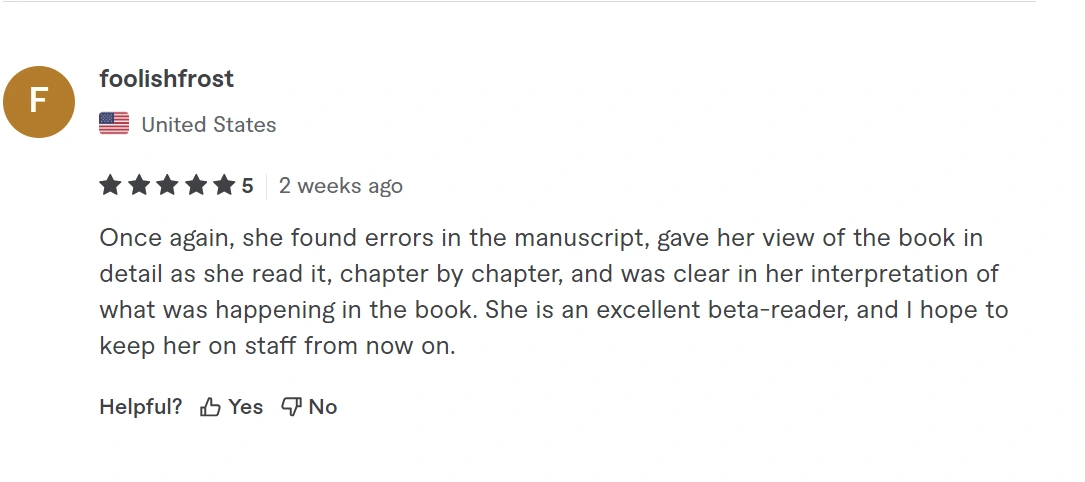Open the foolishfrost reviewer profile
The image size is (1085, 482).
point(167,78)
